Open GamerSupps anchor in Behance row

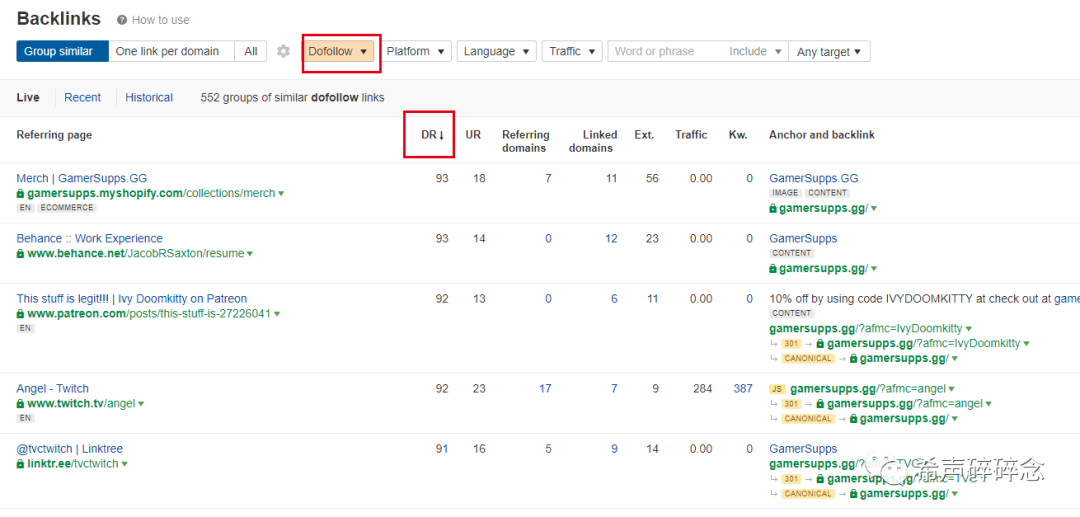803,239
